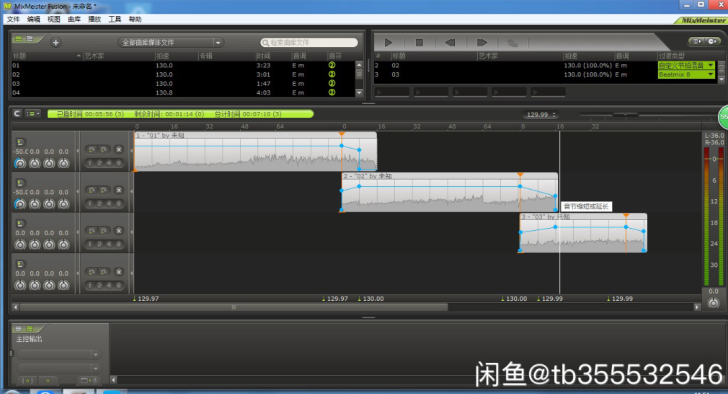Viewport: 728px width, 394px height.
Task: Click second track's top green-arrow icon
Action: click(20, 183)
